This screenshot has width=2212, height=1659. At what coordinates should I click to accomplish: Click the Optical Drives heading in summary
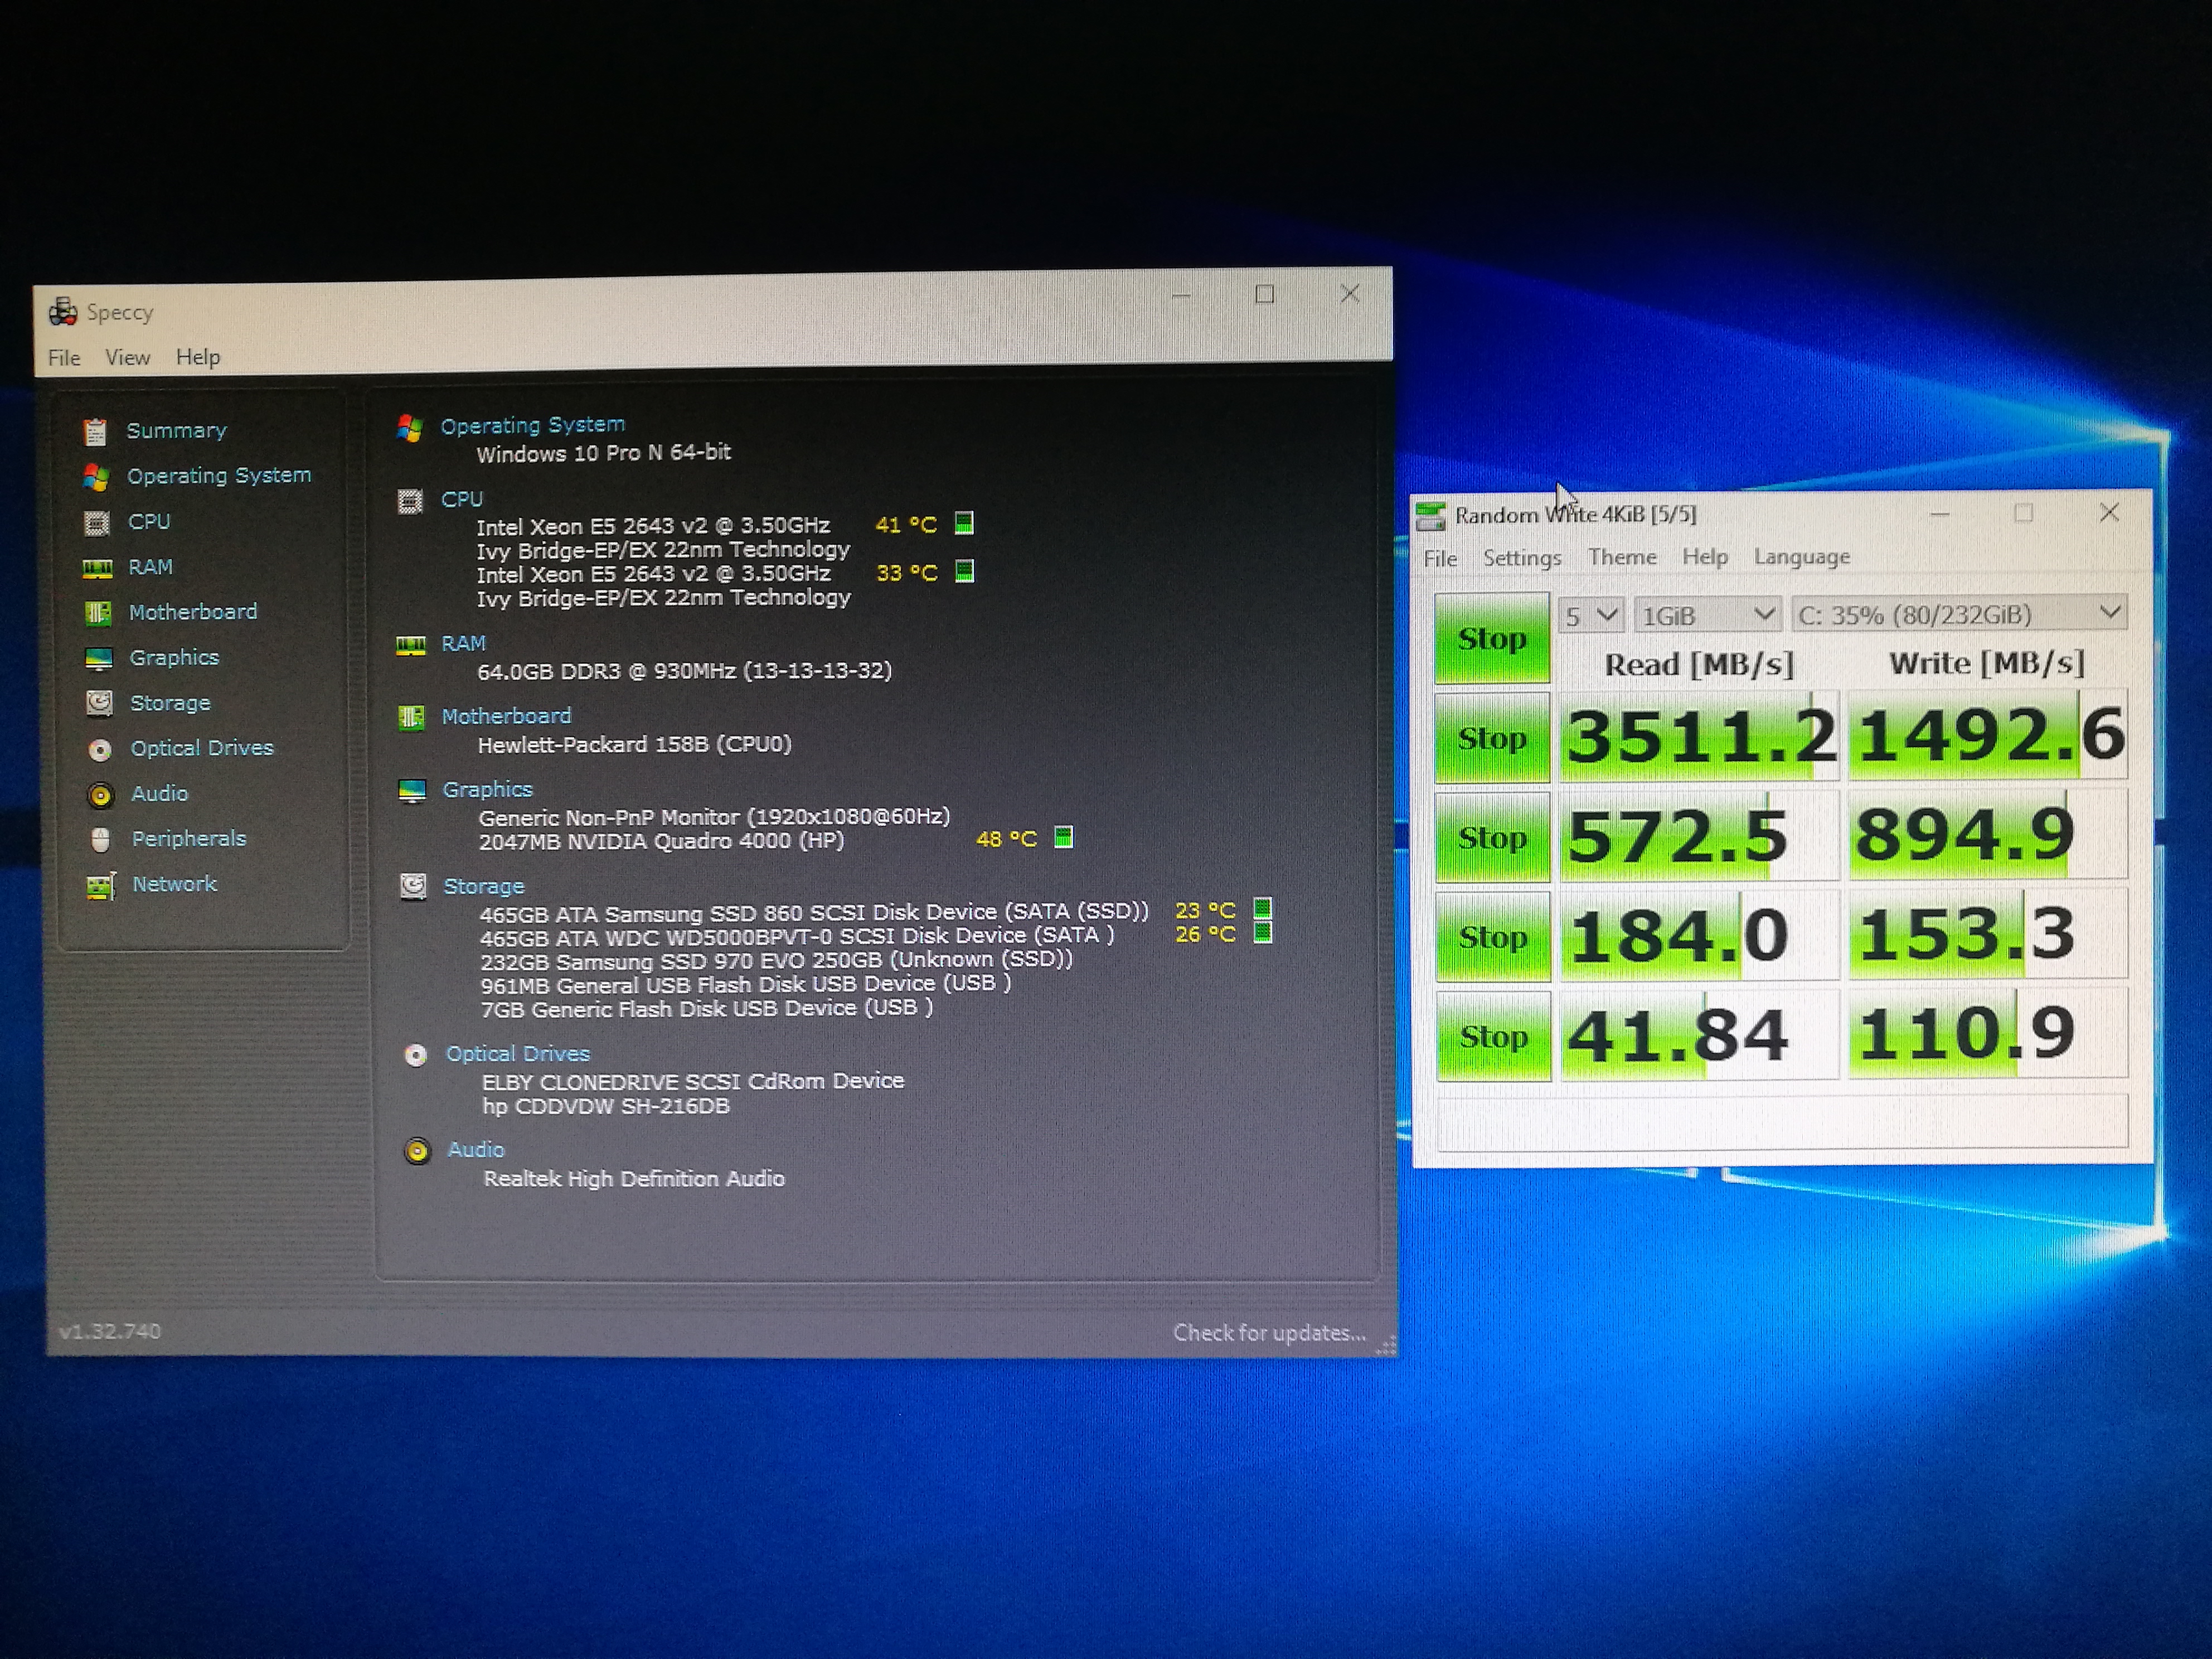tap(517, 1053)
